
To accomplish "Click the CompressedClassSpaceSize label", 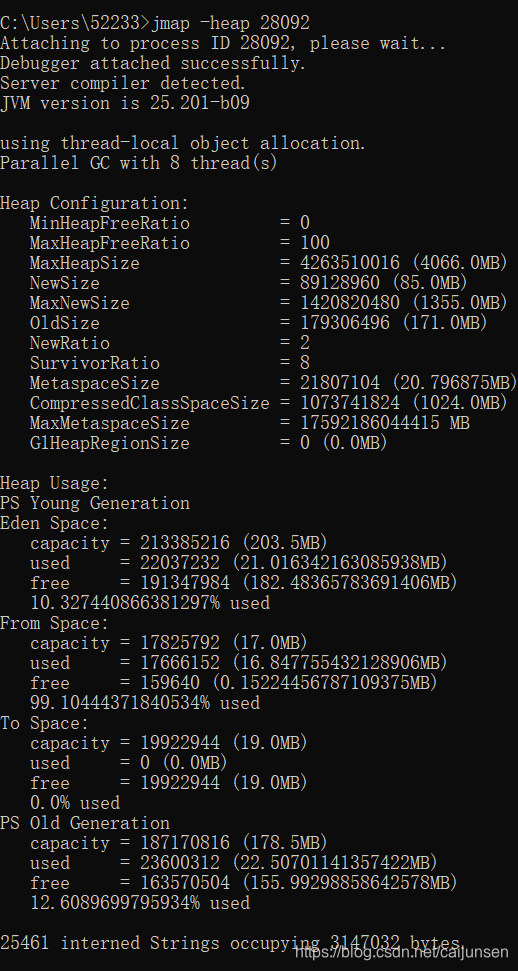I will point(149,403).
